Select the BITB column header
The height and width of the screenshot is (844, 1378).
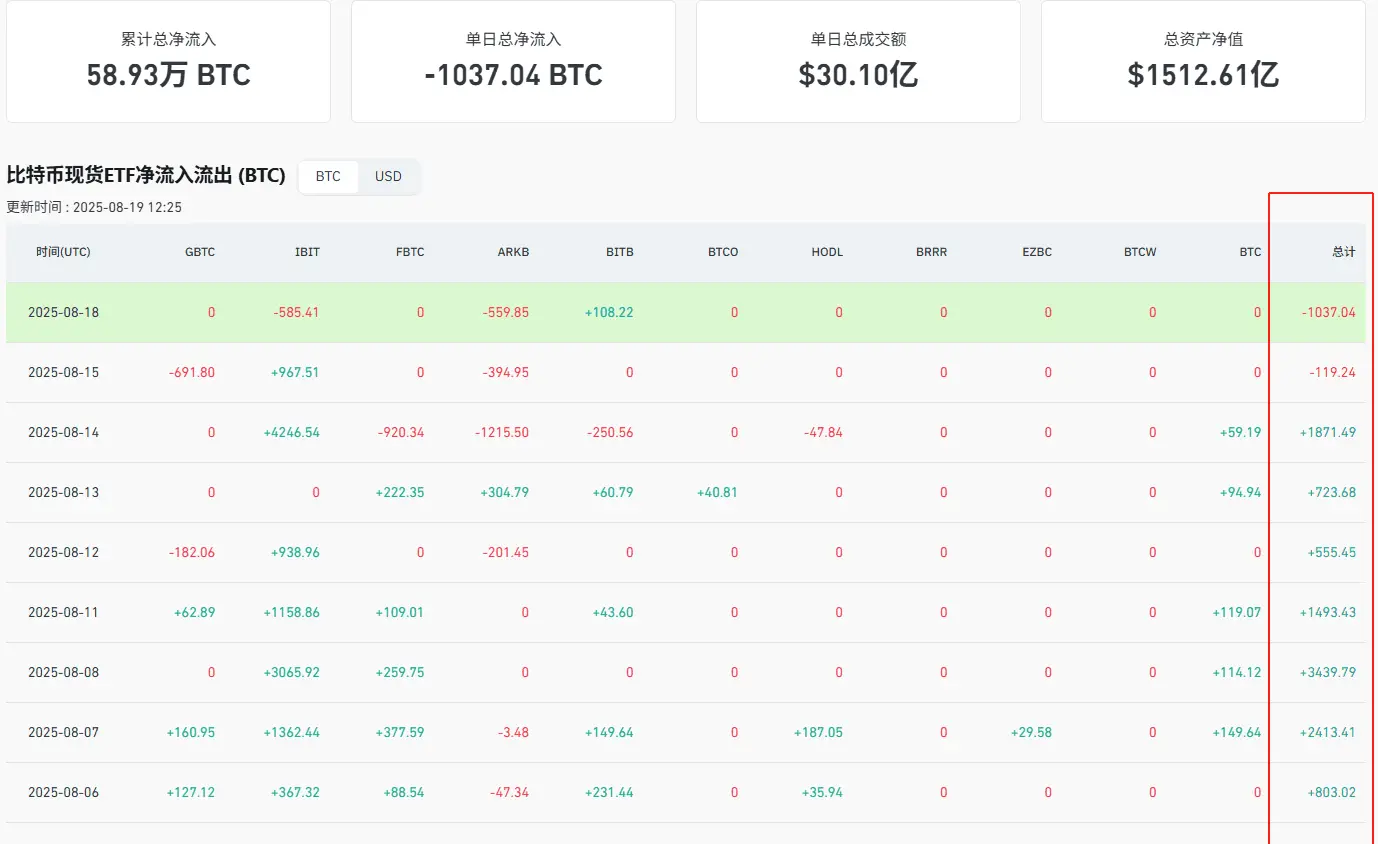click(620, 252)
